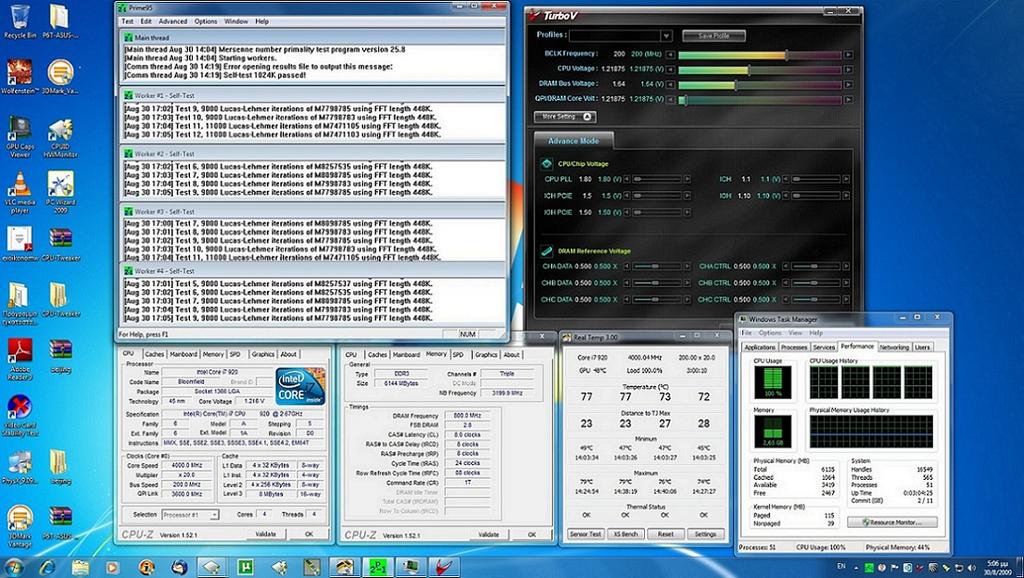Screen dimensions: 1024x578
Task: Open Prime95's Options menu
Action: click(206, 22)
